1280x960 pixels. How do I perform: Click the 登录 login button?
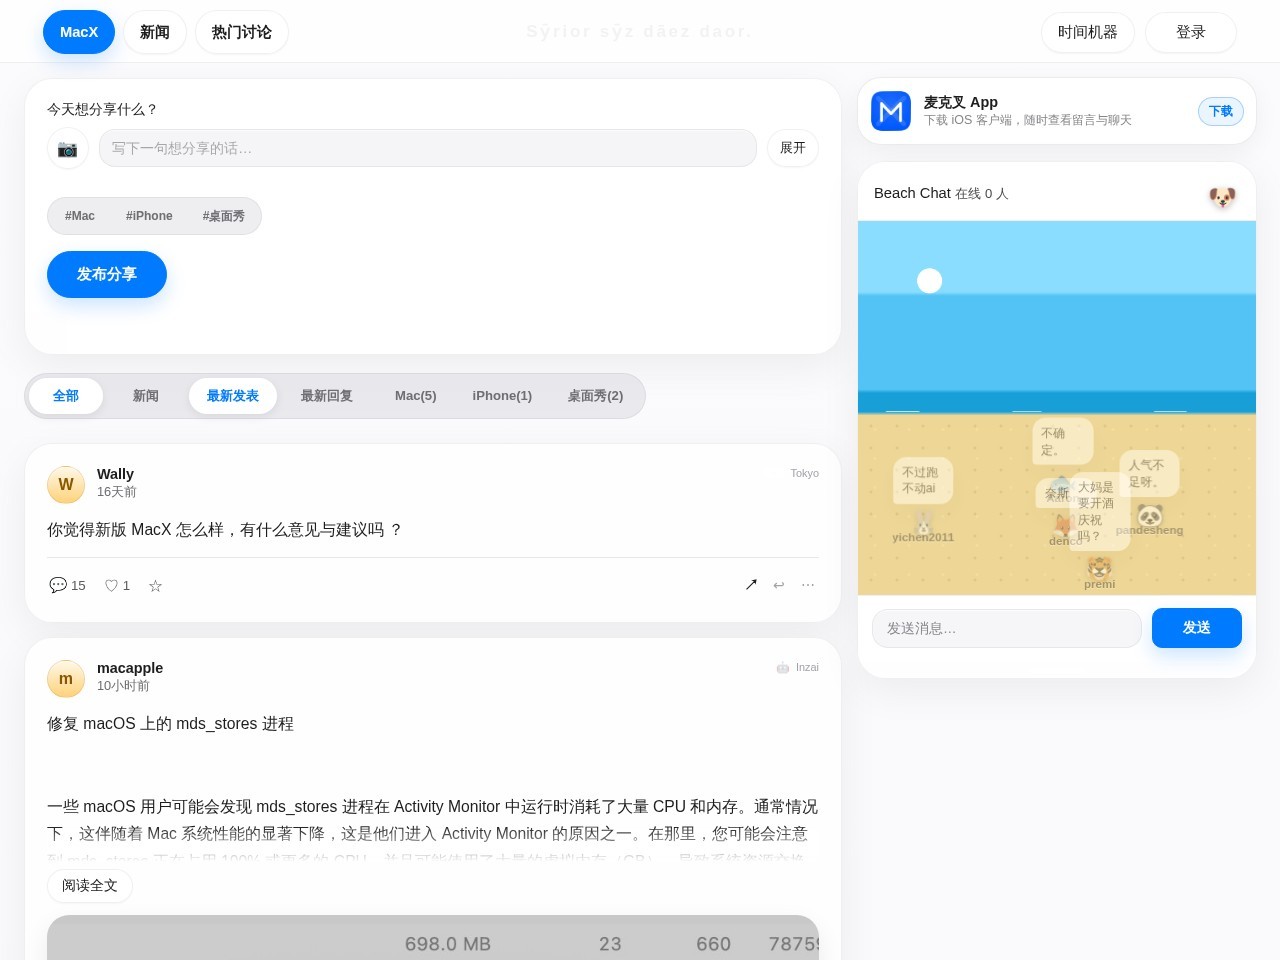[1191, 32]
